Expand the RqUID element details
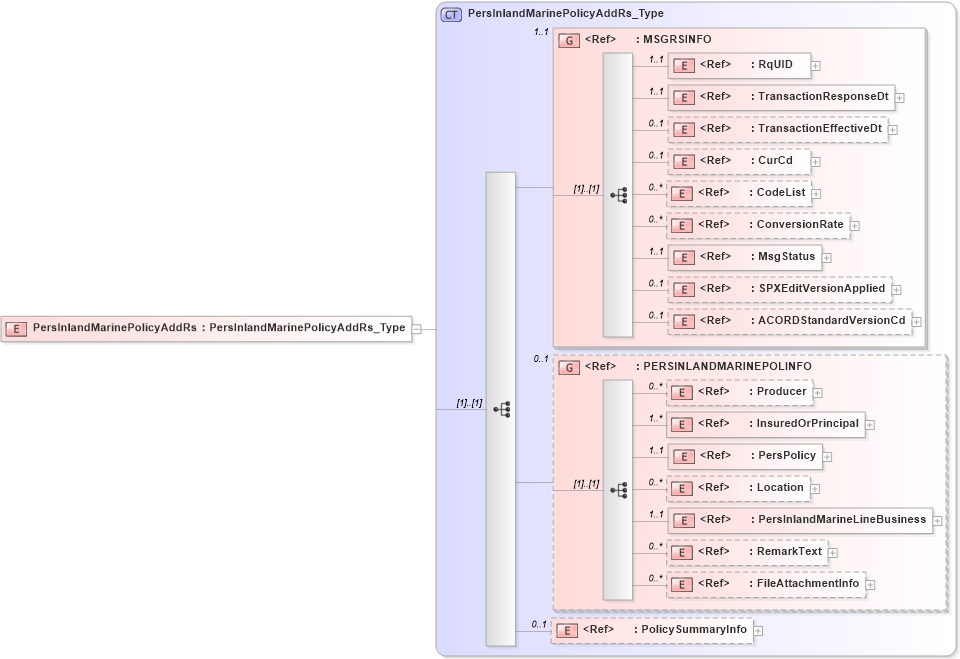 pos(815,65)
